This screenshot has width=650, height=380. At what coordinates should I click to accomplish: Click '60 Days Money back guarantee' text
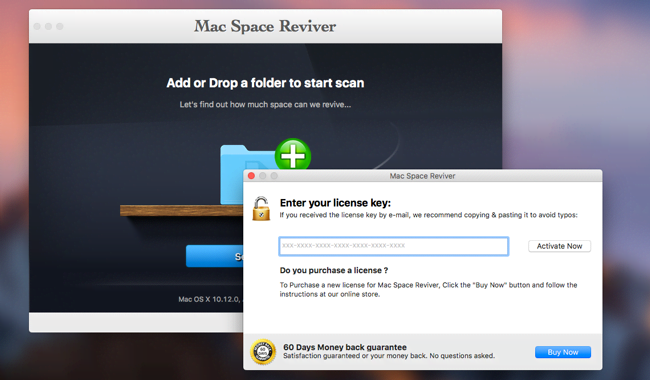point(345,347)
